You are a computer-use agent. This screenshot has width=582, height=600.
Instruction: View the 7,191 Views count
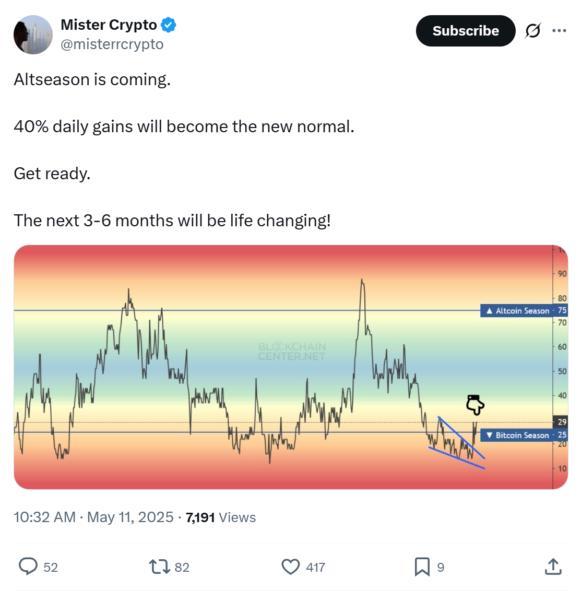221,517
